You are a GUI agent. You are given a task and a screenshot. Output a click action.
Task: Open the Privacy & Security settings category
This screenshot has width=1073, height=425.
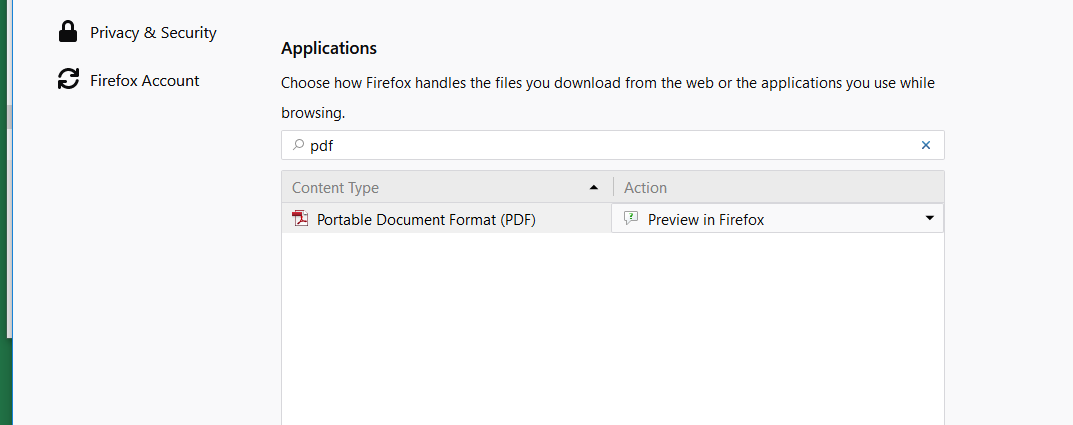pyautogui.click(x=153, y=32)
